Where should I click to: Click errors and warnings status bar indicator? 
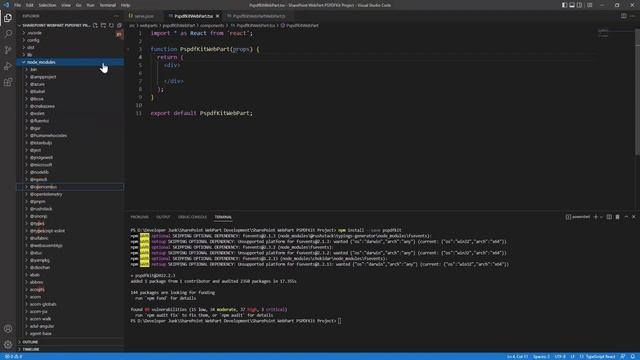(13, 356)
